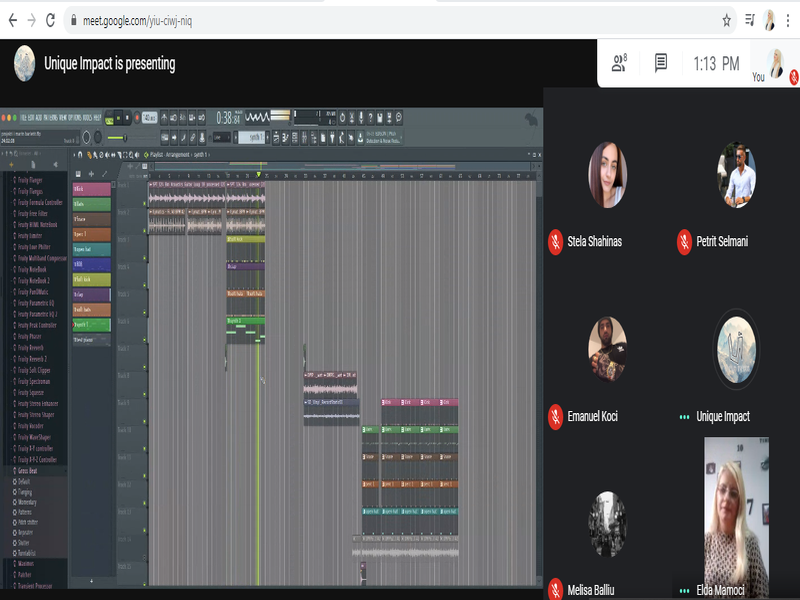Reload the page
800x600 pixels.
click(51, 20)
